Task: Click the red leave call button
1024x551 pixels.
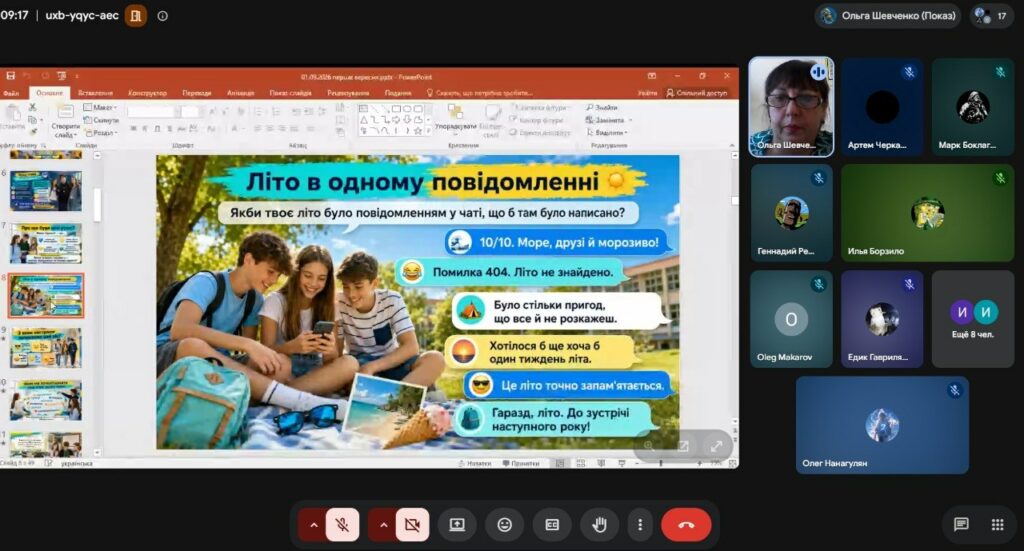Action: click(x=686, y=524)
